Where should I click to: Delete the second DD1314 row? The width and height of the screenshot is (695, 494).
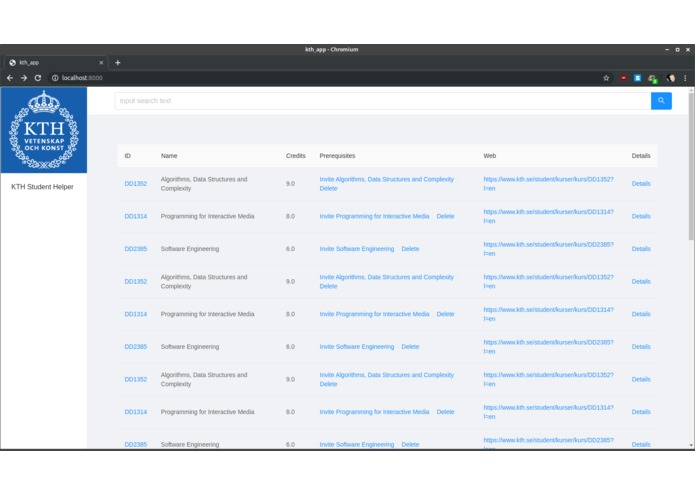pos(445,314)
